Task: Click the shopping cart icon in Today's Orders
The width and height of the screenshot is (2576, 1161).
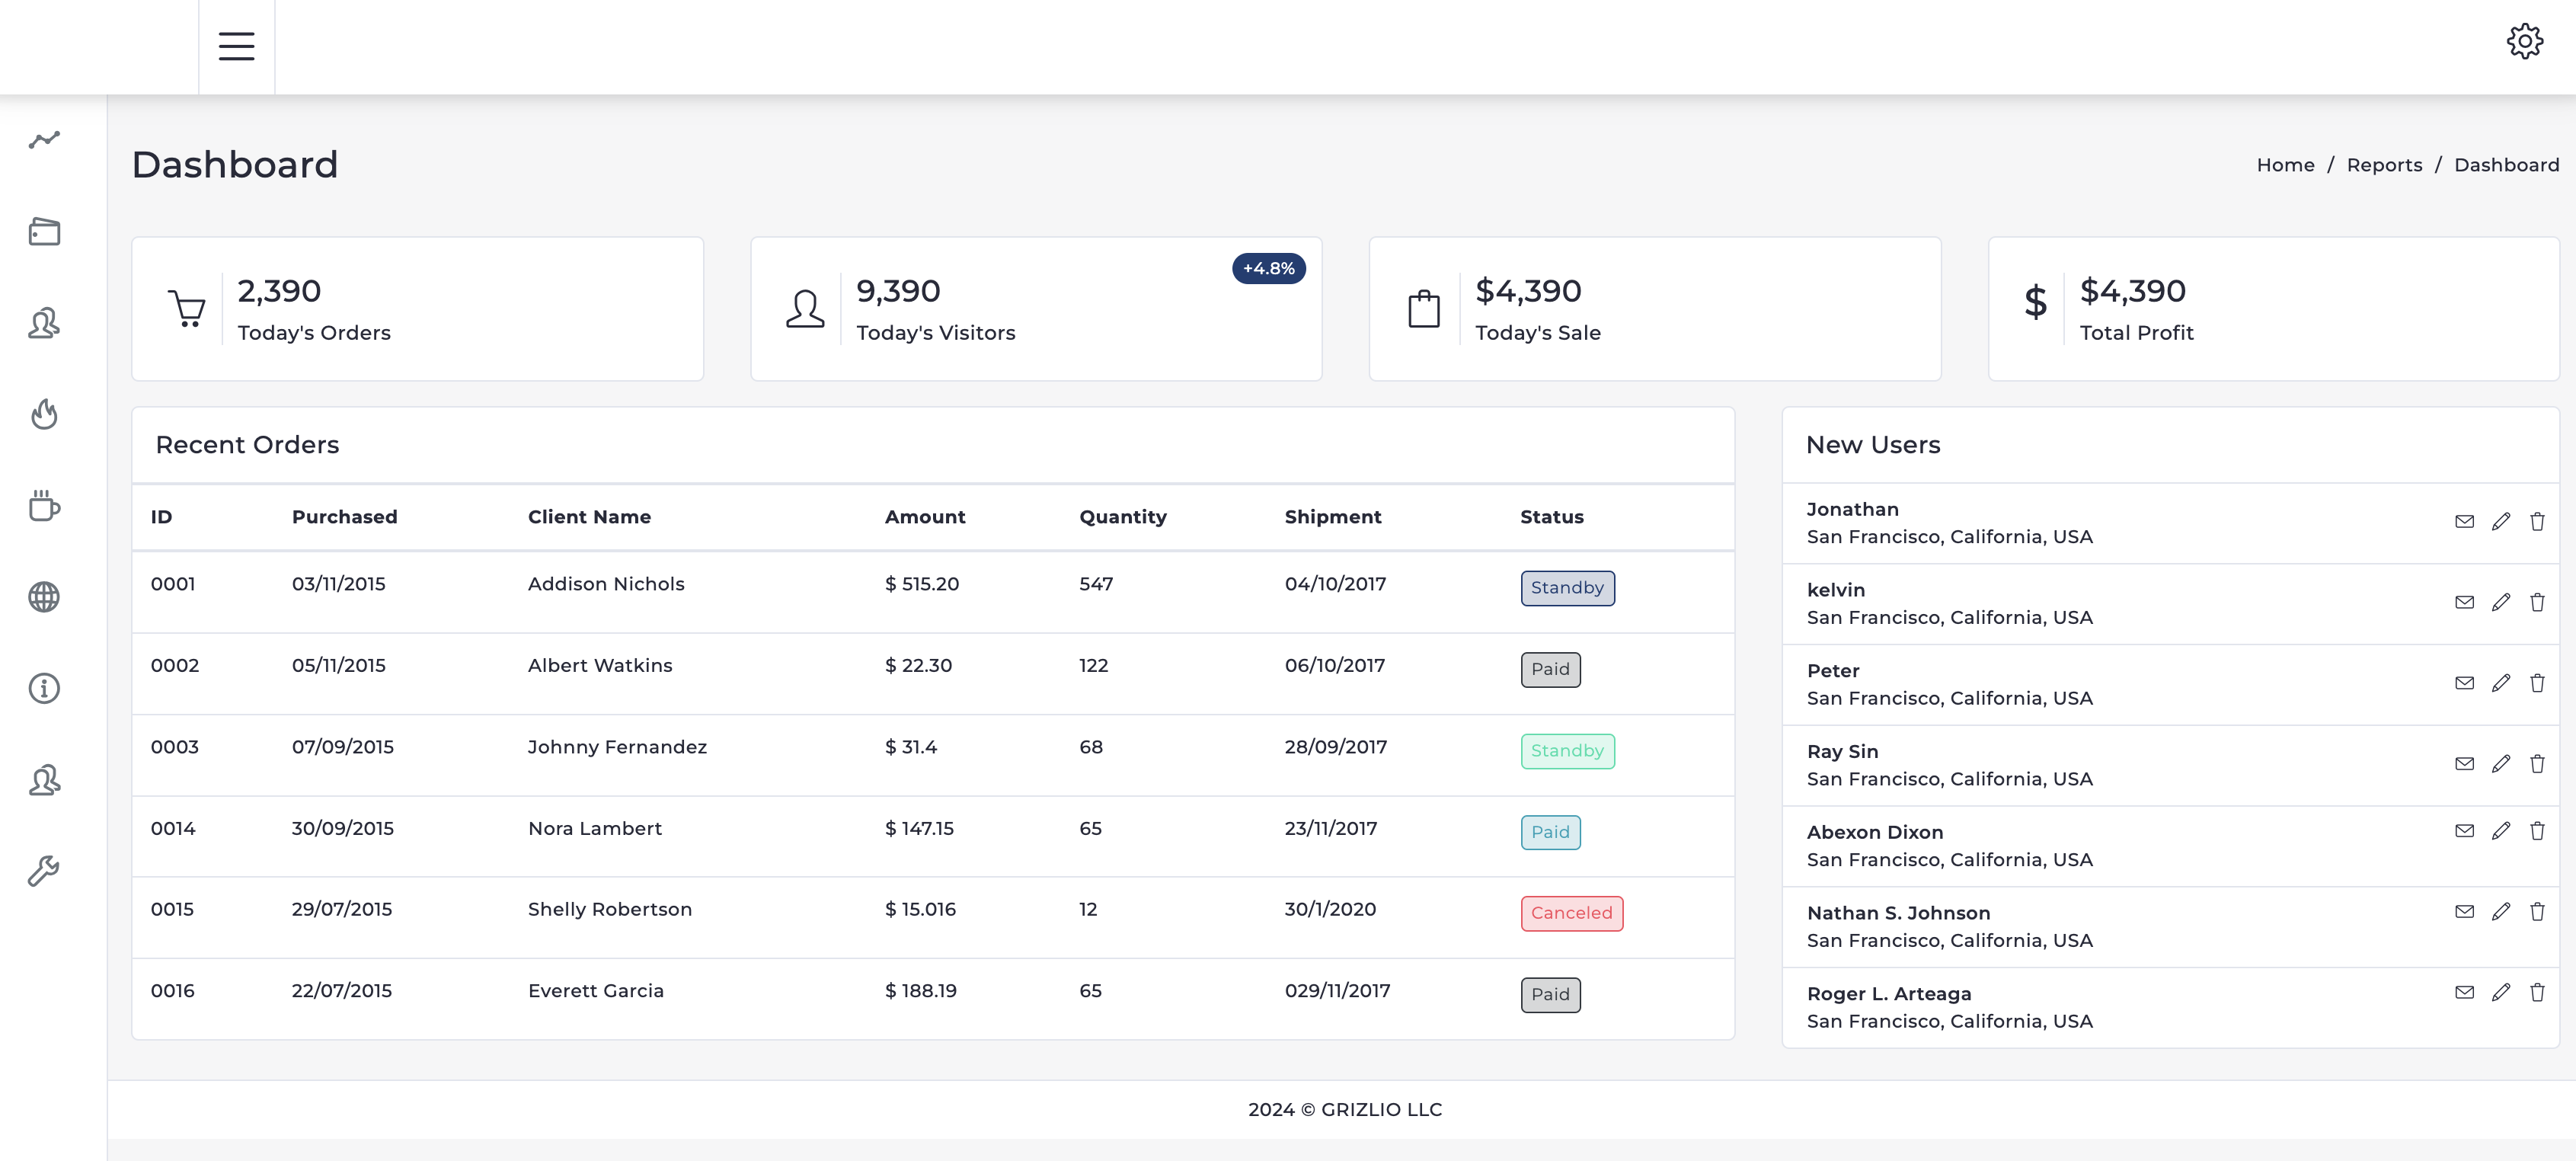Action: click(186, 309)
